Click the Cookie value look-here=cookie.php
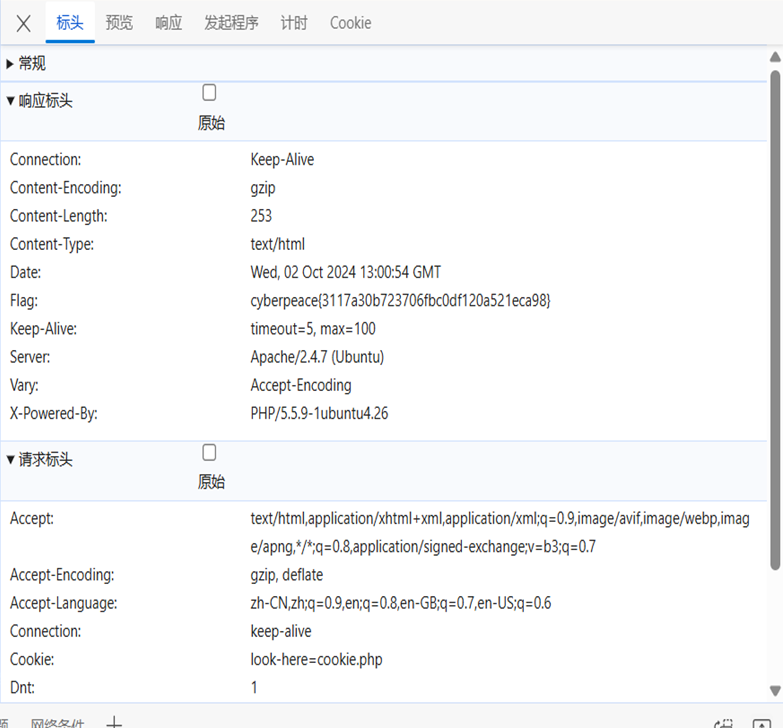This screenshot has height=728, width=783. [x=316, y=660]
